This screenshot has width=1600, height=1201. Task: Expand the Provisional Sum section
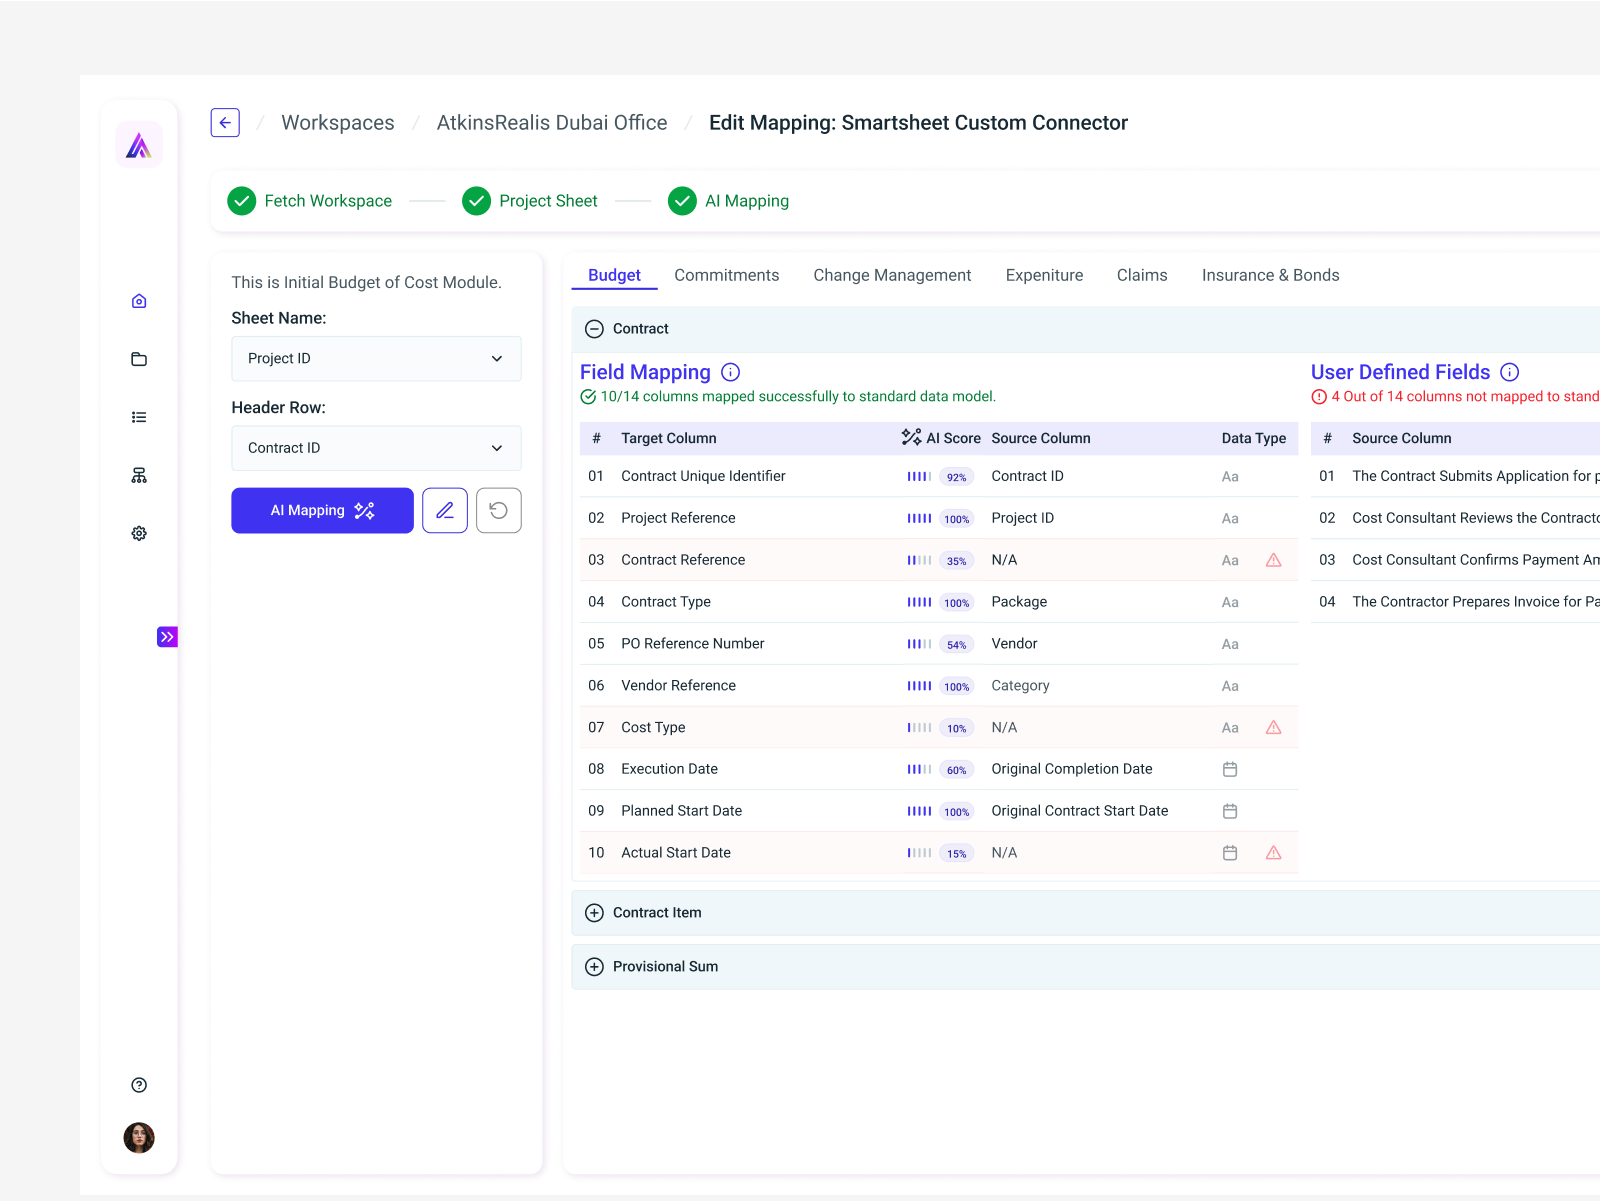(x=594, y=966)
